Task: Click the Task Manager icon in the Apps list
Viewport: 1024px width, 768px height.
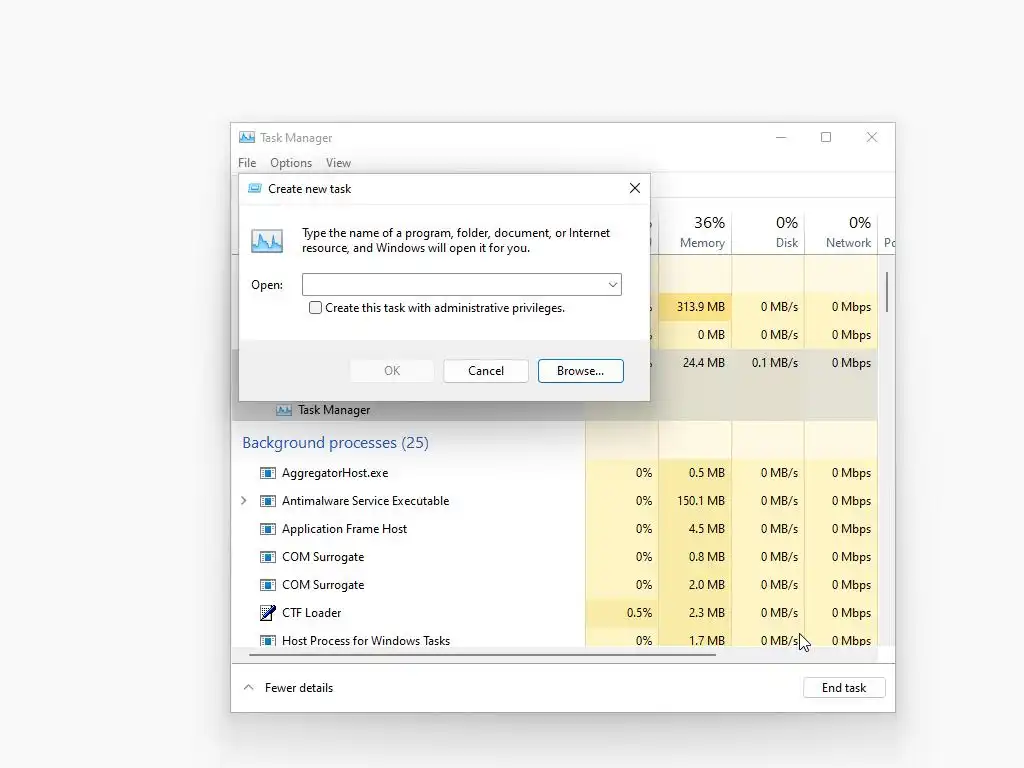Action: pos(283,410)
